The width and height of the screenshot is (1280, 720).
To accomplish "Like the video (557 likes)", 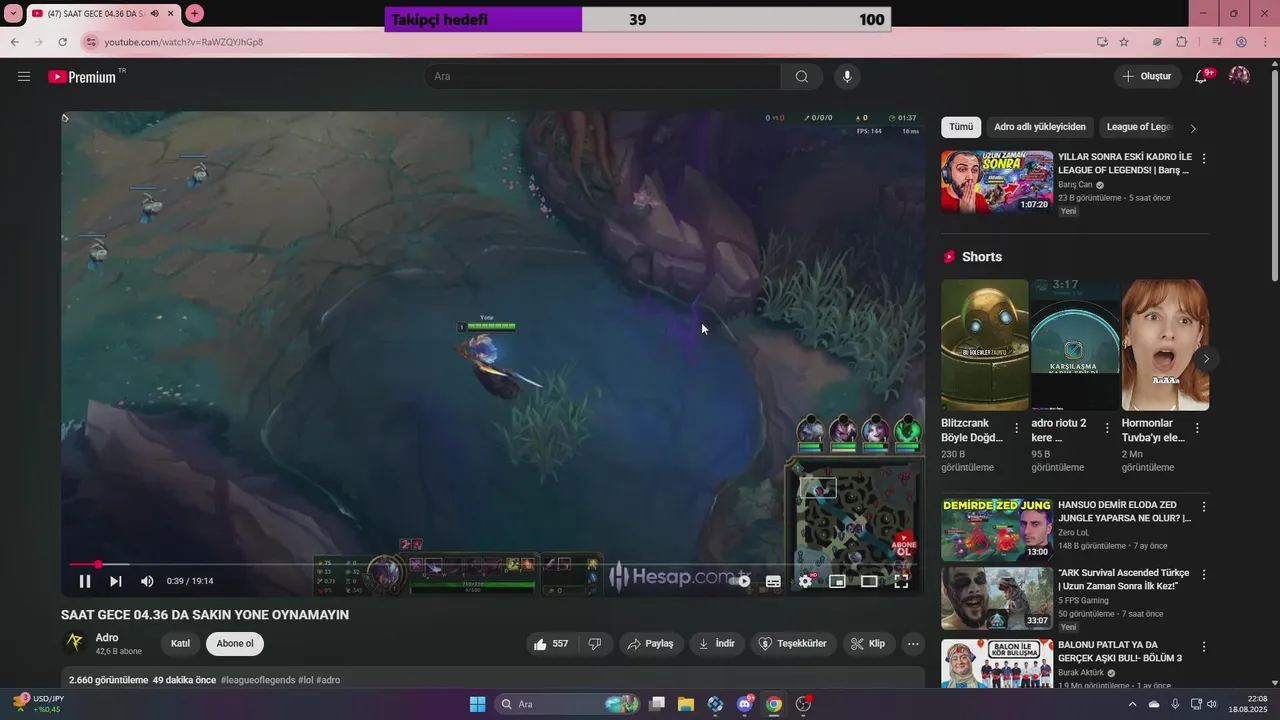I will pyautogui.click(x=551, y=644).
